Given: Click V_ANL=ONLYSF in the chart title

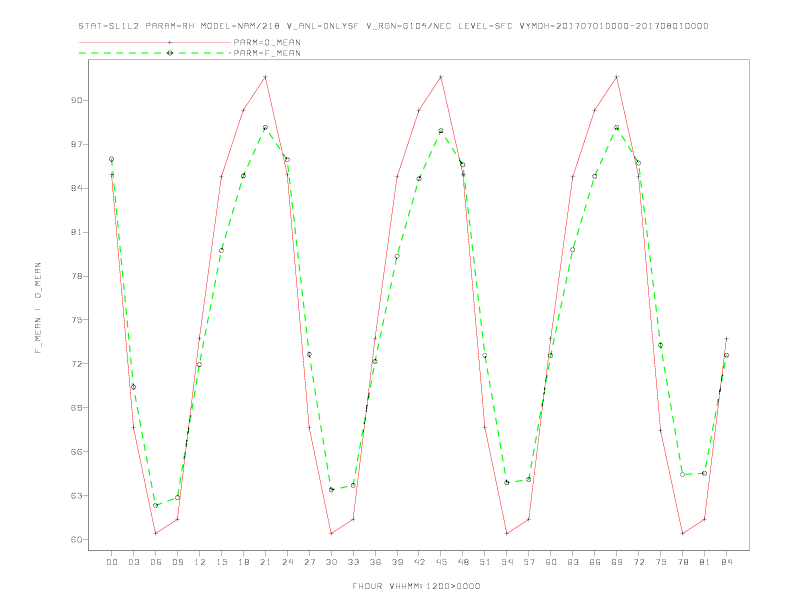Looking at the screenshot, I should point(322,26).
